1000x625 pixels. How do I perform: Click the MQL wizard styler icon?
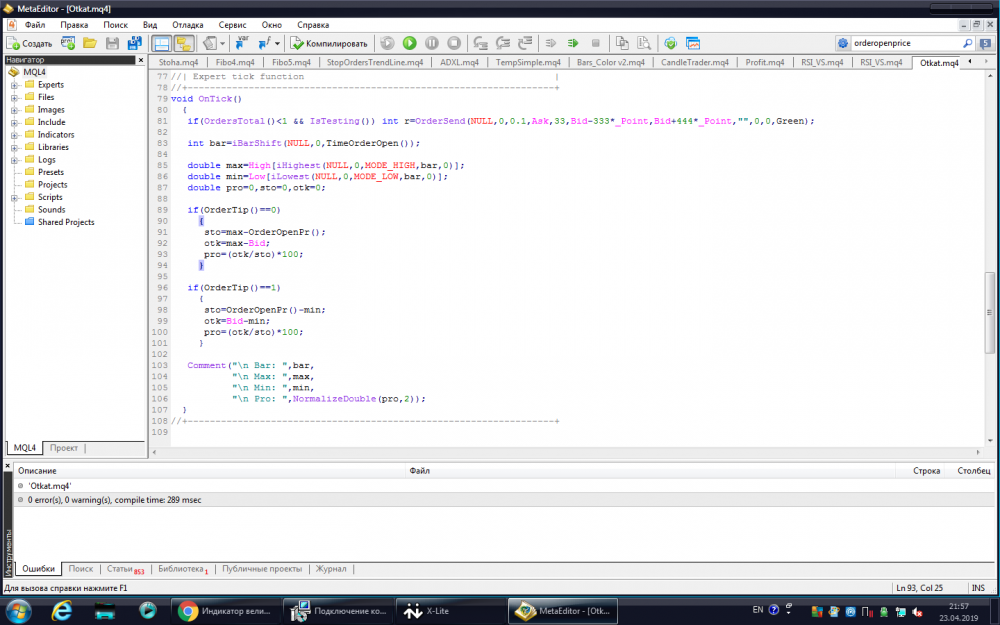coord(209,43)
